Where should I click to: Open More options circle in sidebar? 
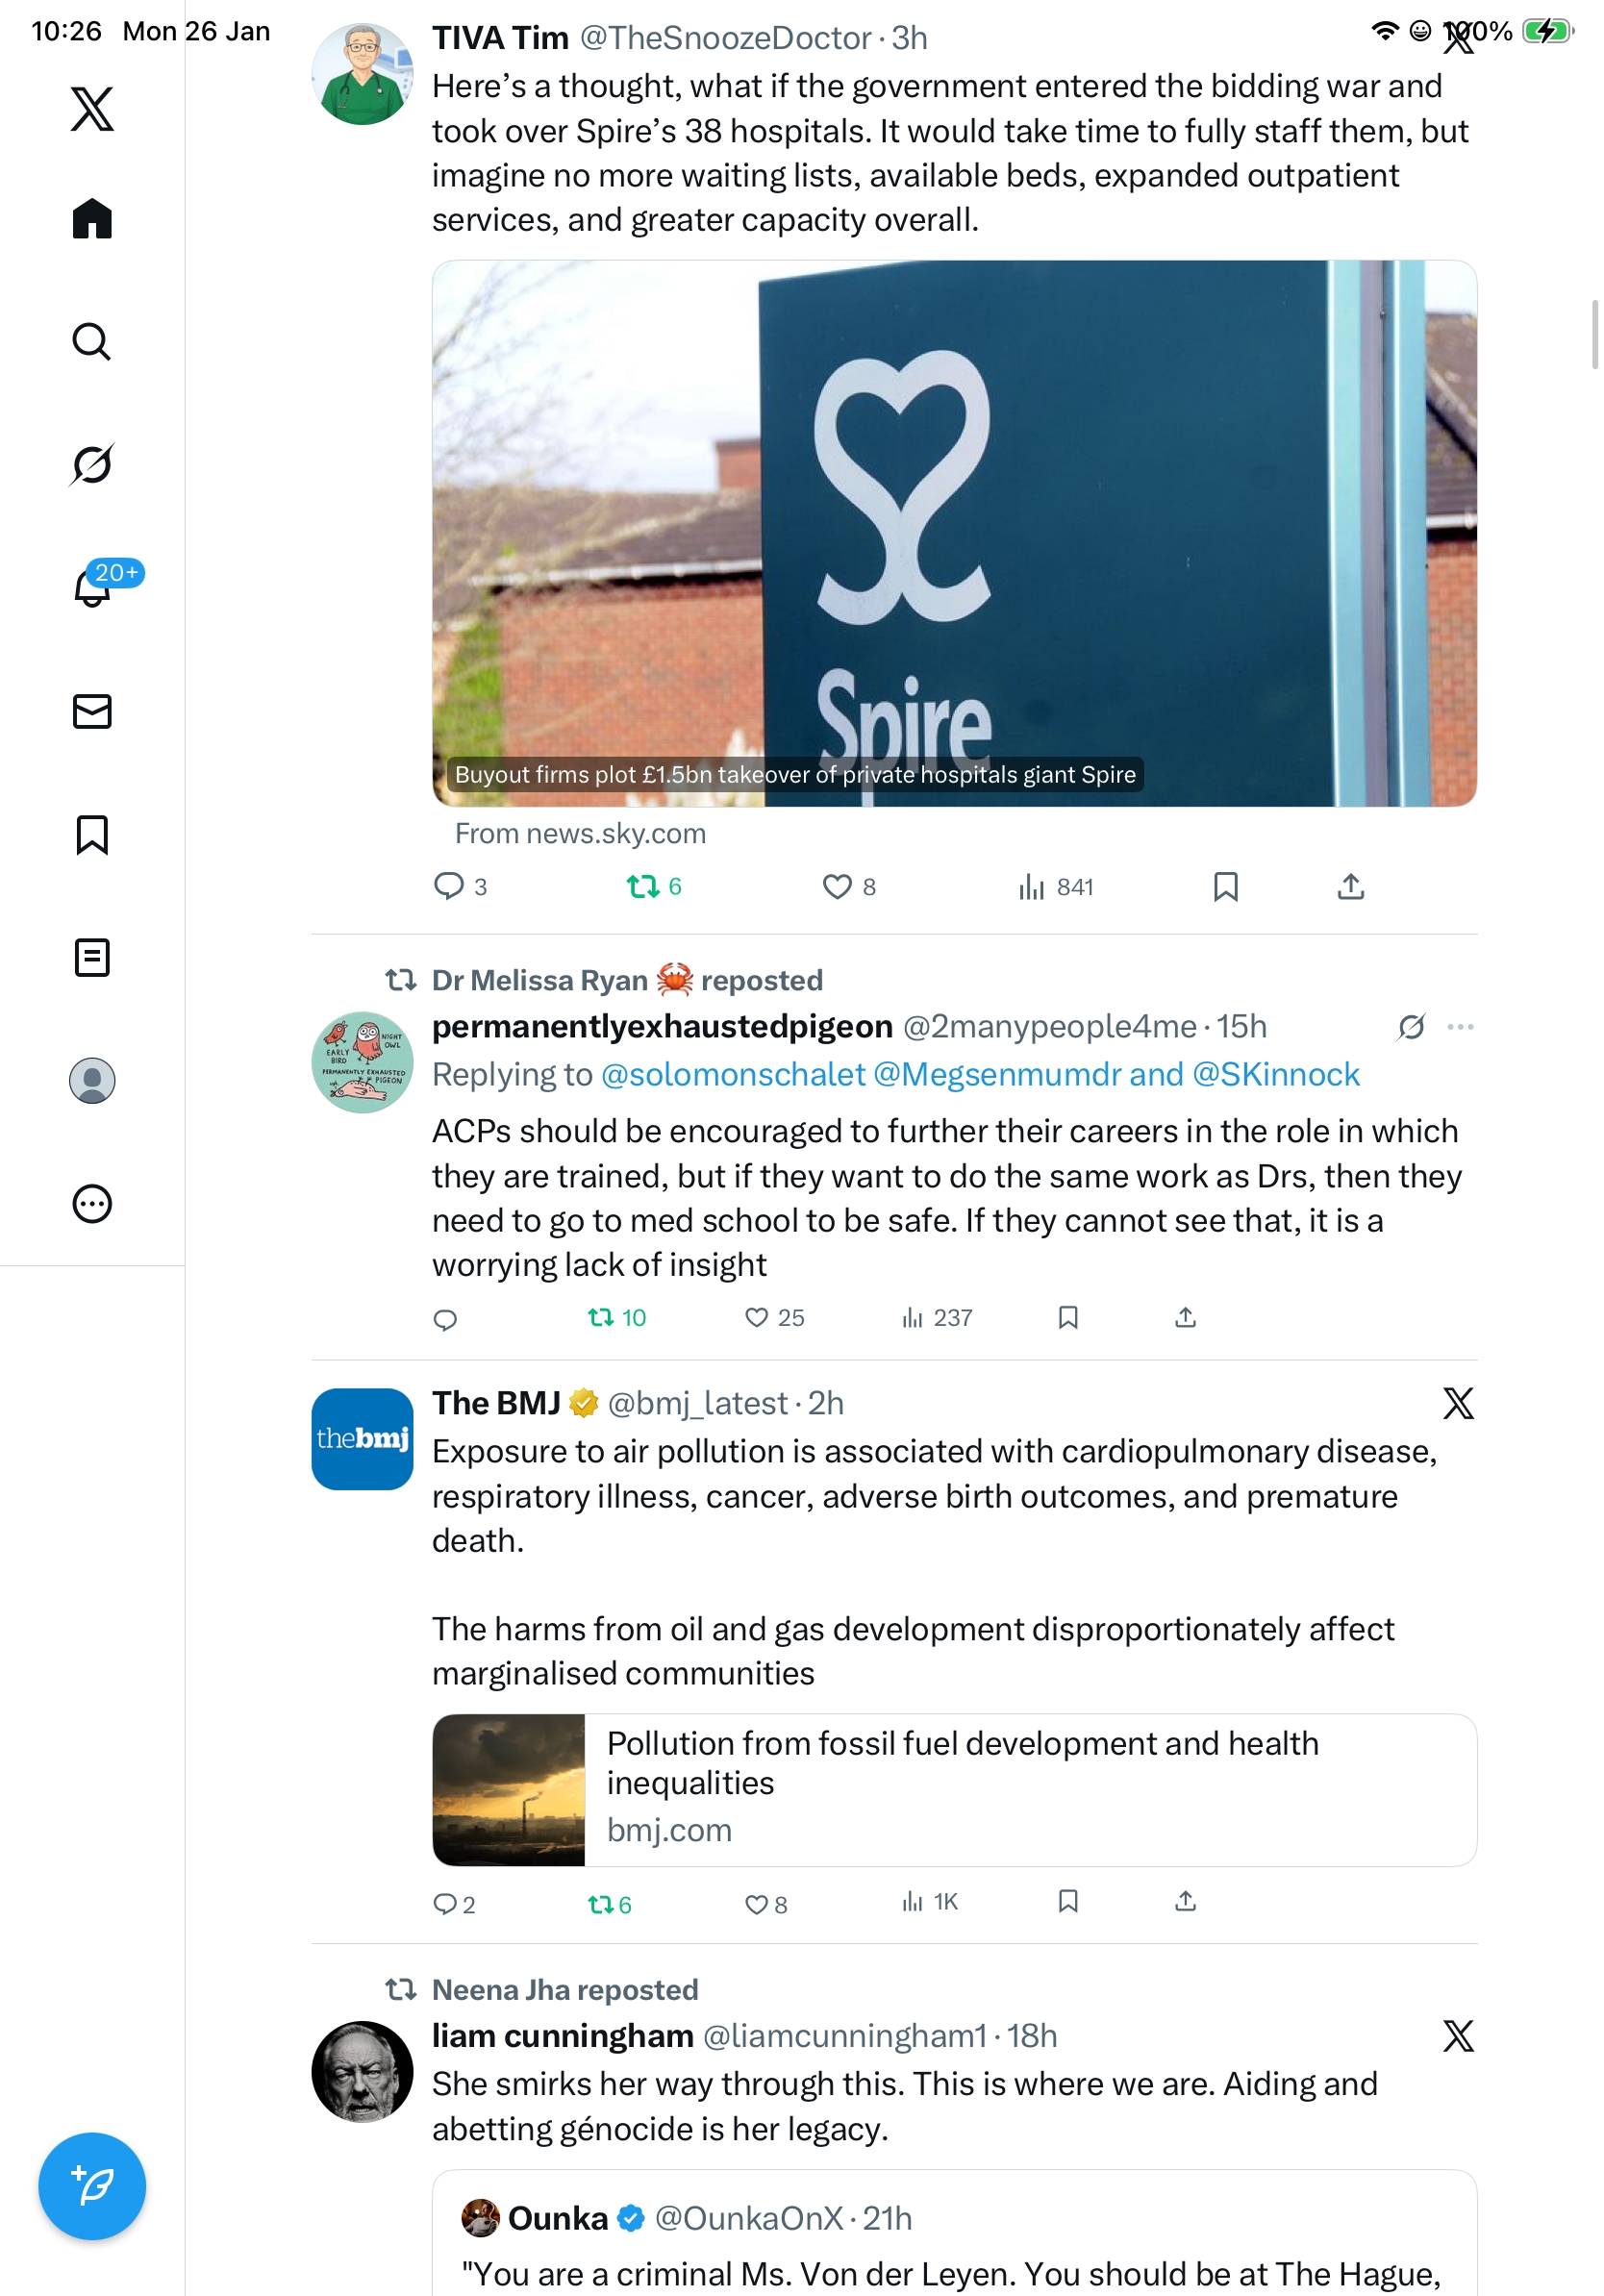click(92, 1203)
